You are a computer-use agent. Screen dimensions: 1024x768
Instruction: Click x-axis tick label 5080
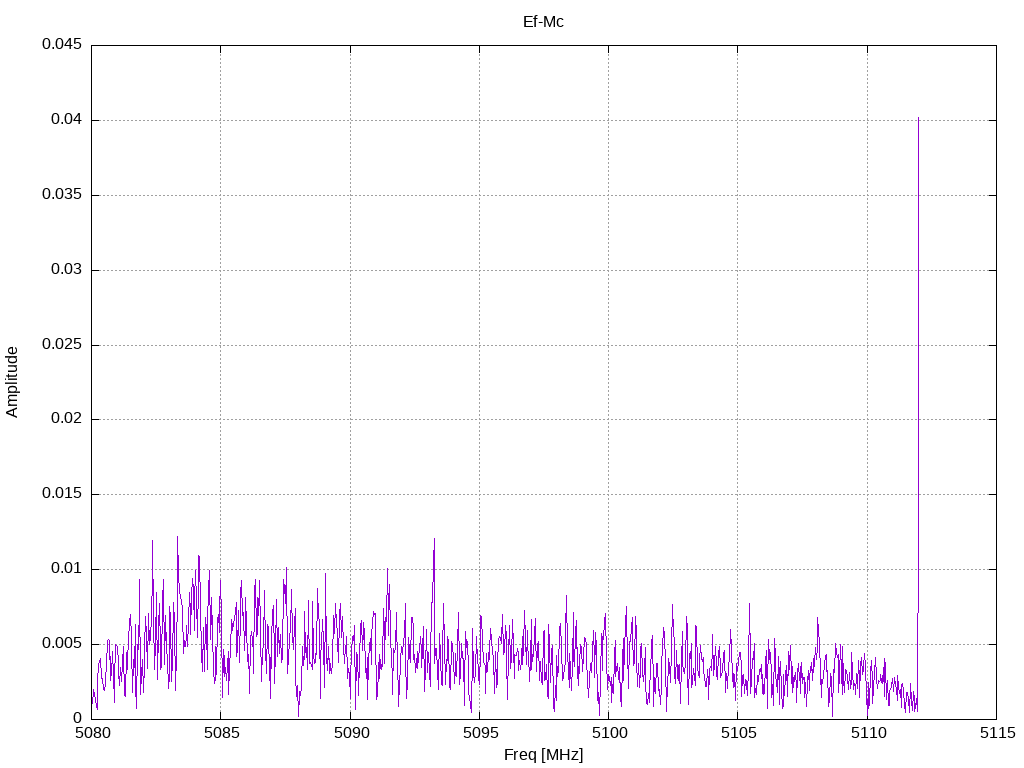click(92, 733)
